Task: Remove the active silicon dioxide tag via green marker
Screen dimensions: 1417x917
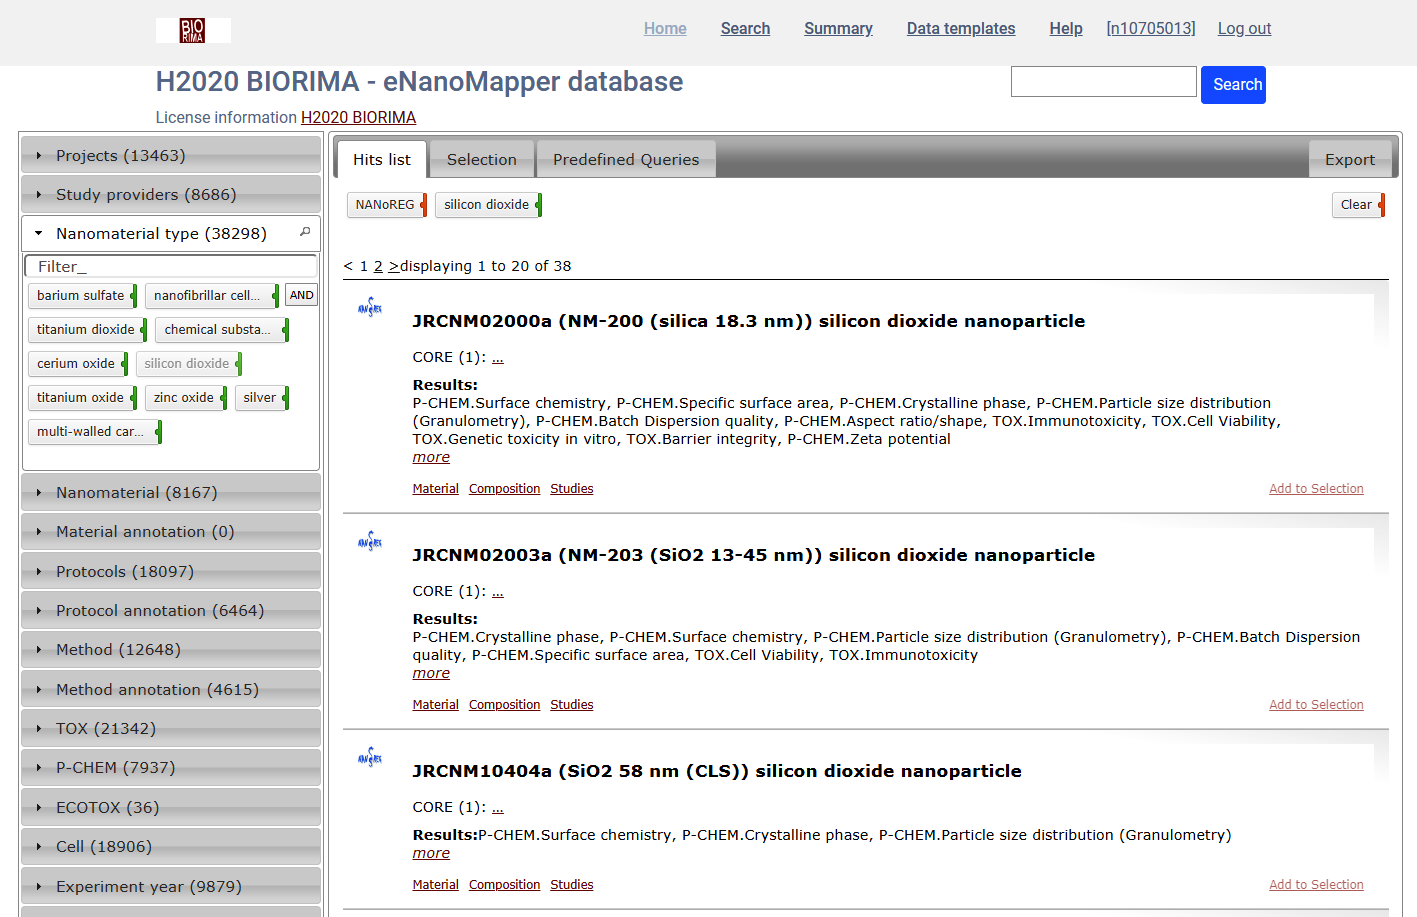Action: (x=538, y=205)
